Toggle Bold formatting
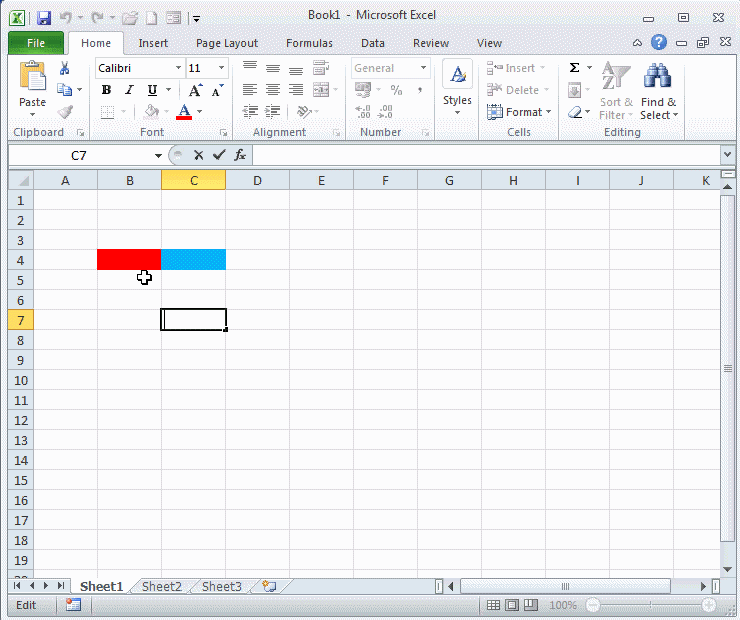The width and height of the screenshot is (740, 620). [106, 90]
